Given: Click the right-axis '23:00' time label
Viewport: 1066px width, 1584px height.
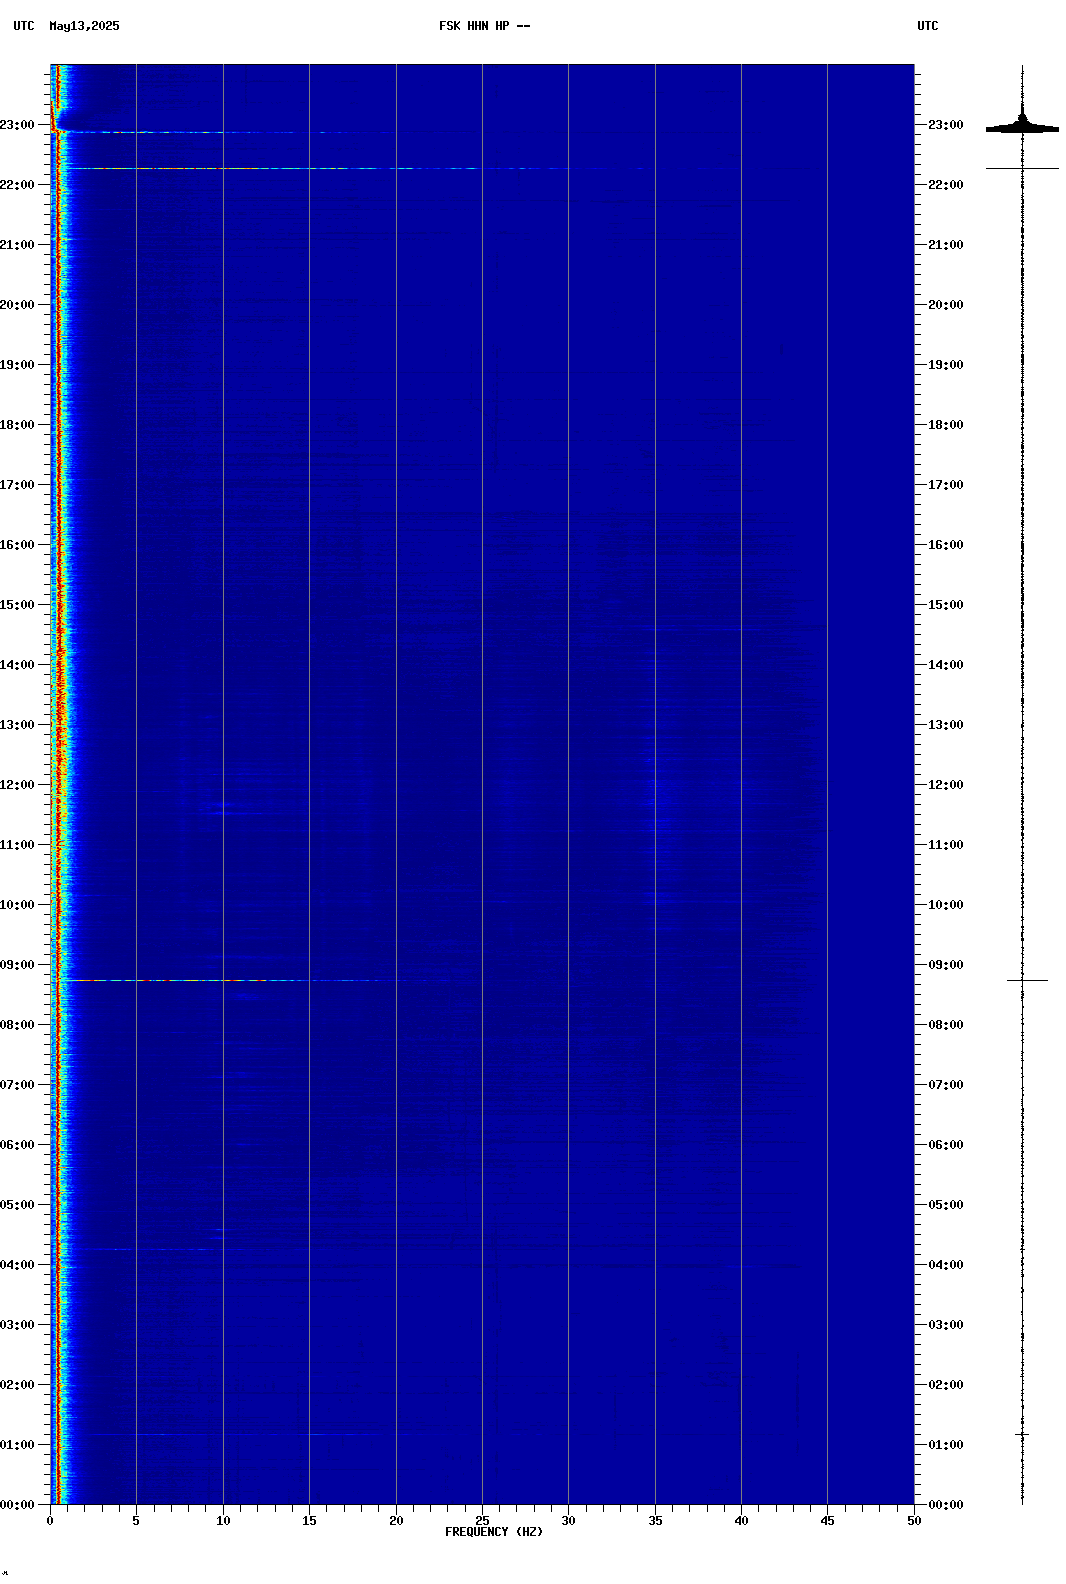Looking at the screenshot, I should pyautogui.click(x=946, y=125).
